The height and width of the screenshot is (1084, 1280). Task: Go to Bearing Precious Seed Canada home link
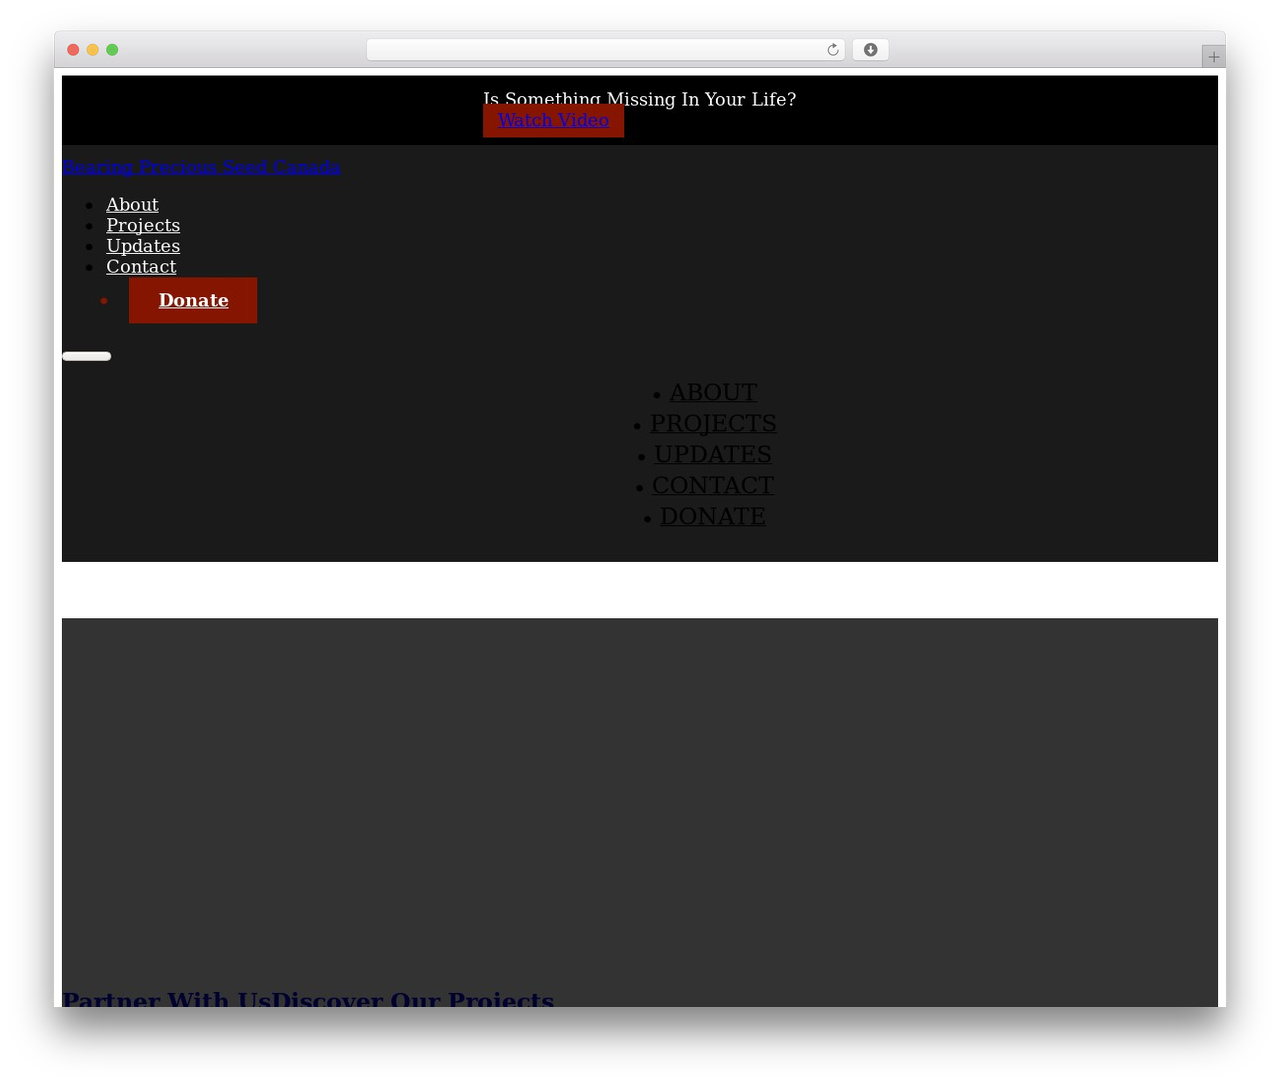tap(201, 167)
